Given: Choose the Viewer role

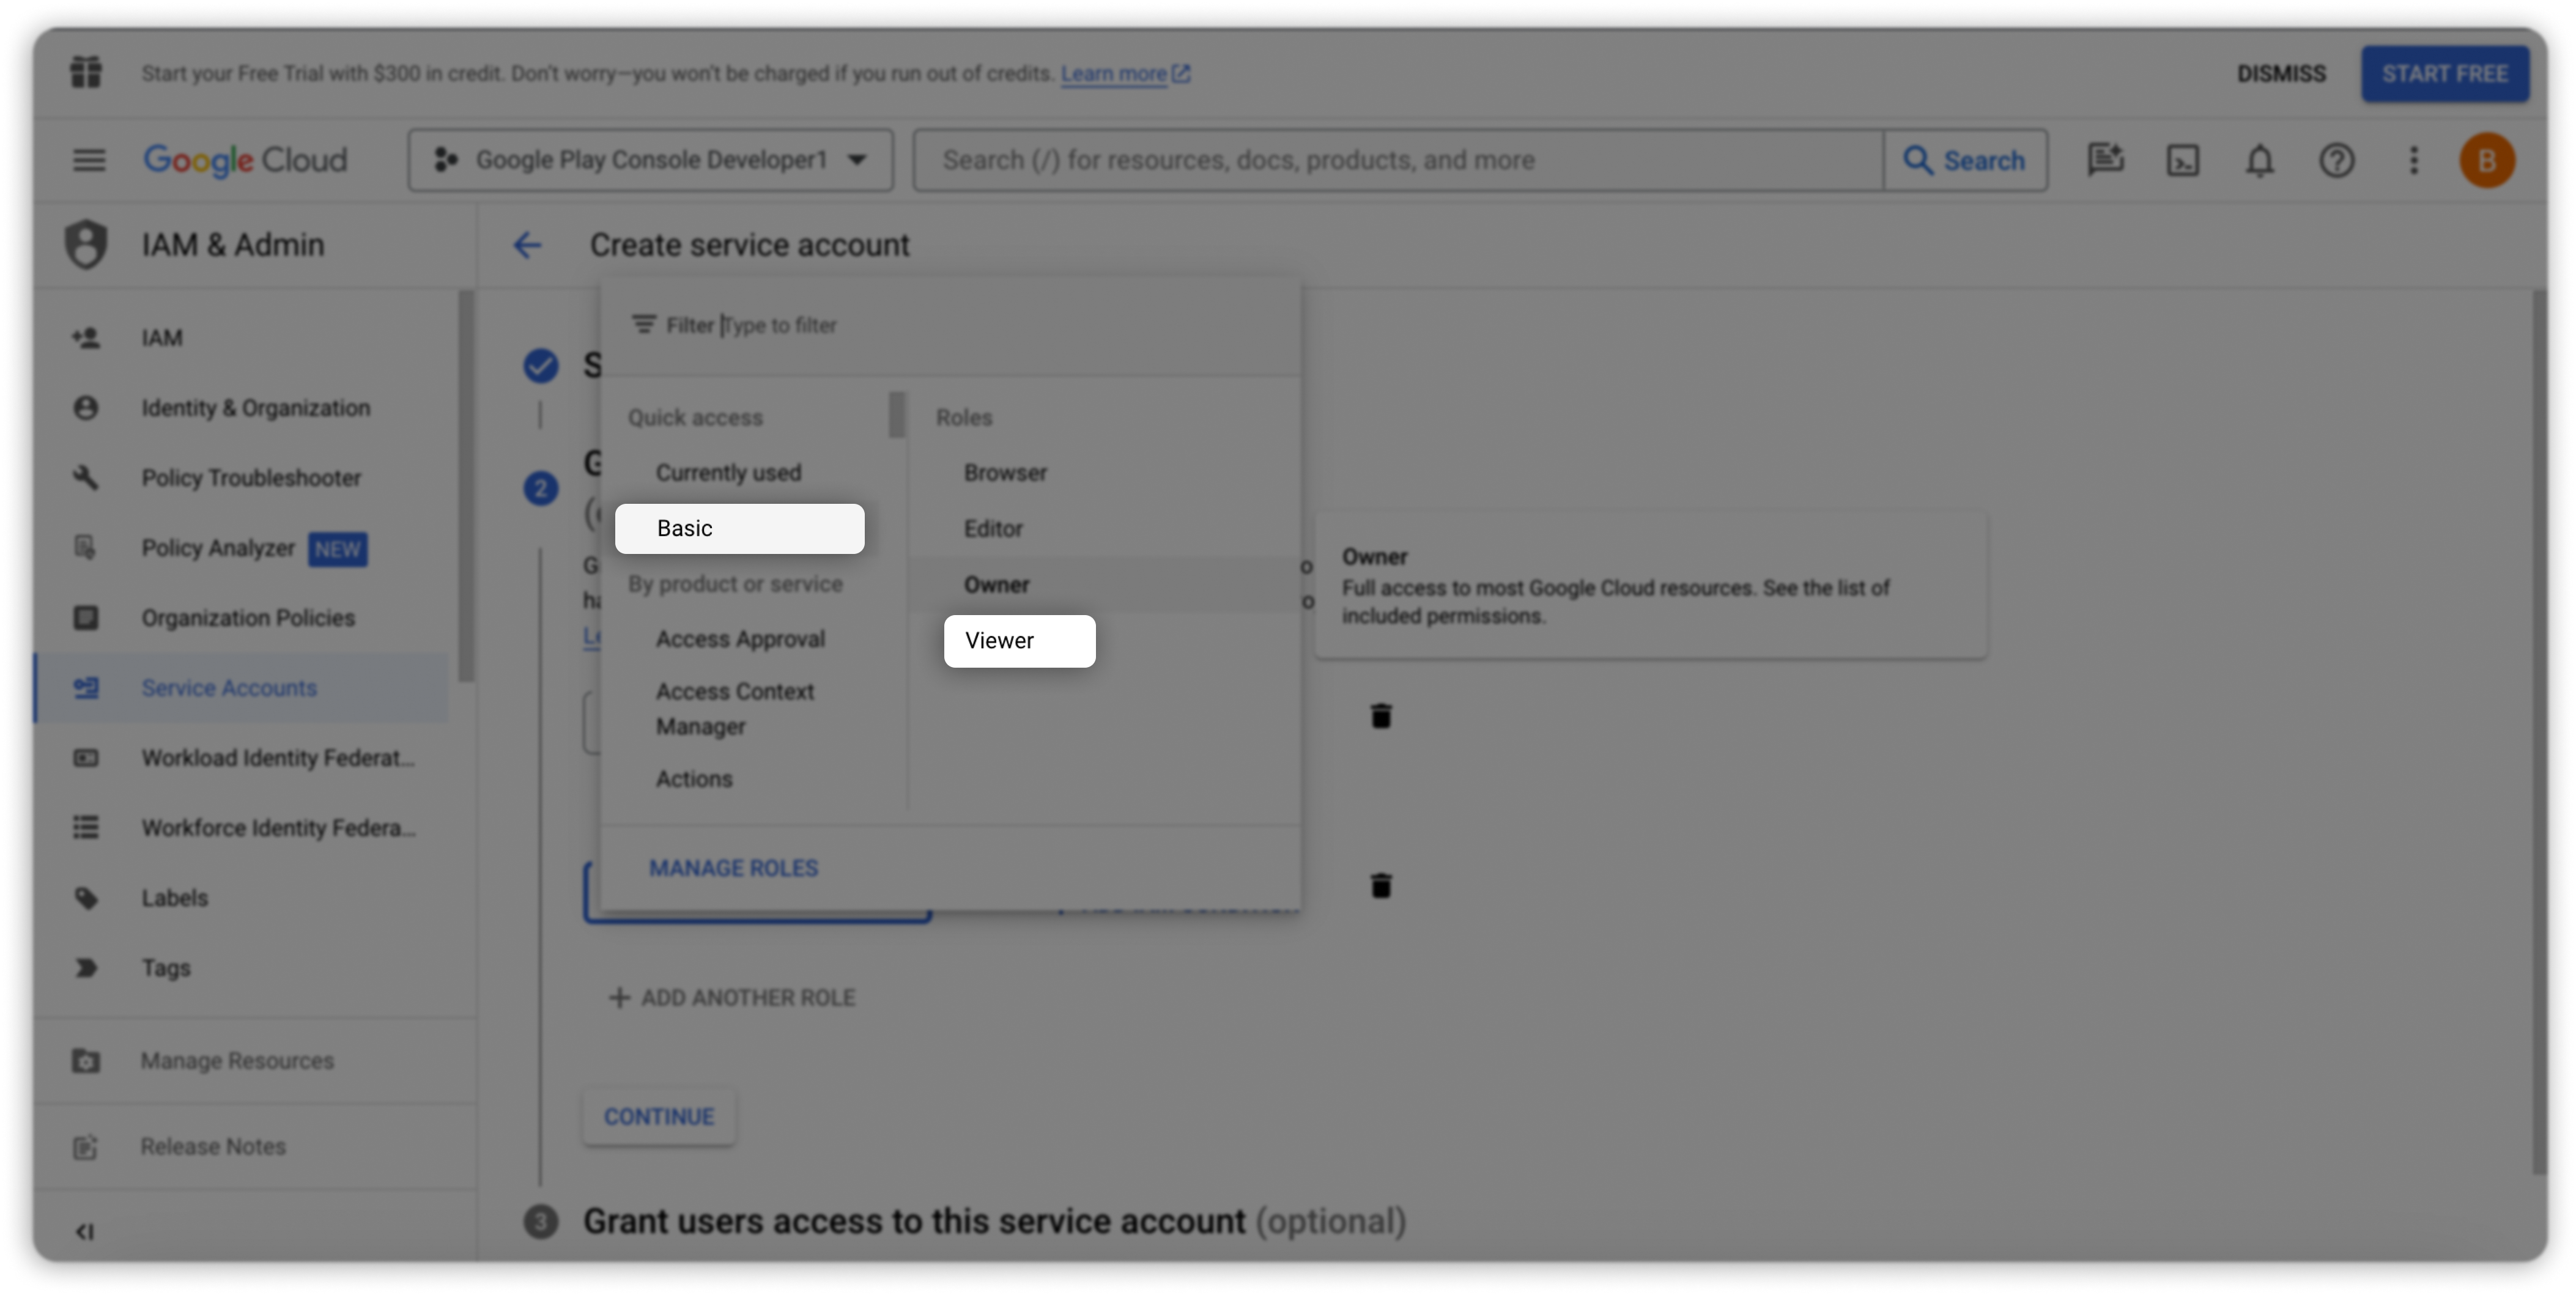Looking at the screenshot, I should [x=1018, y=641].
